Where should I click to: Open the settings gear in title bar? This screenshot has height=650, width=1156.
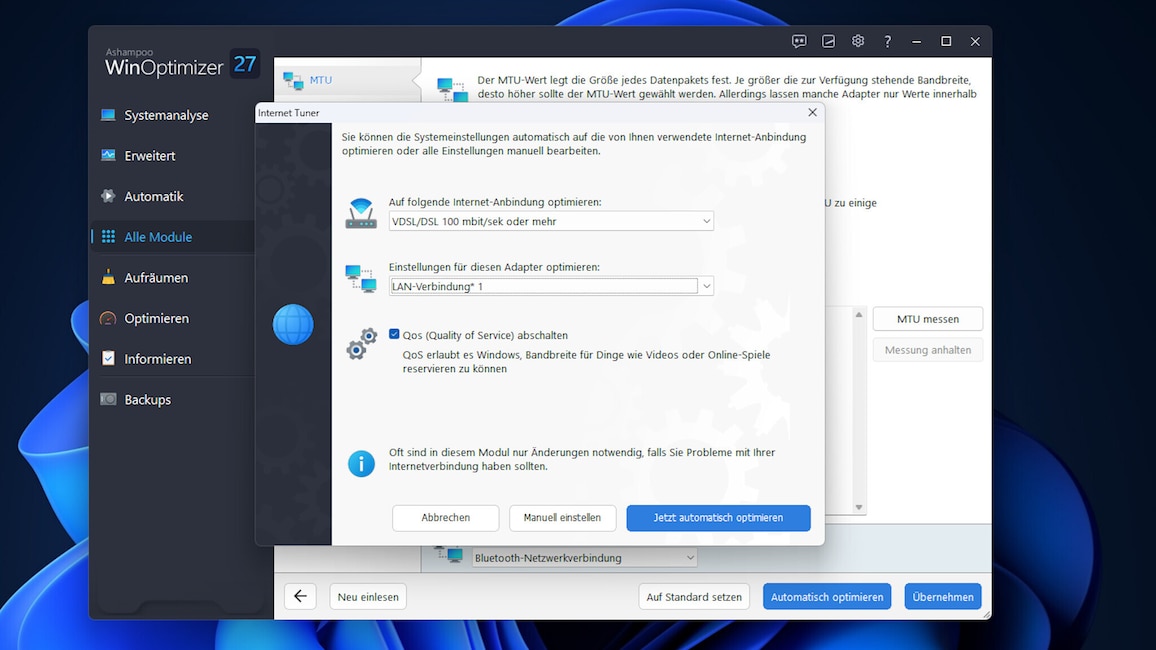click(857, 41)
